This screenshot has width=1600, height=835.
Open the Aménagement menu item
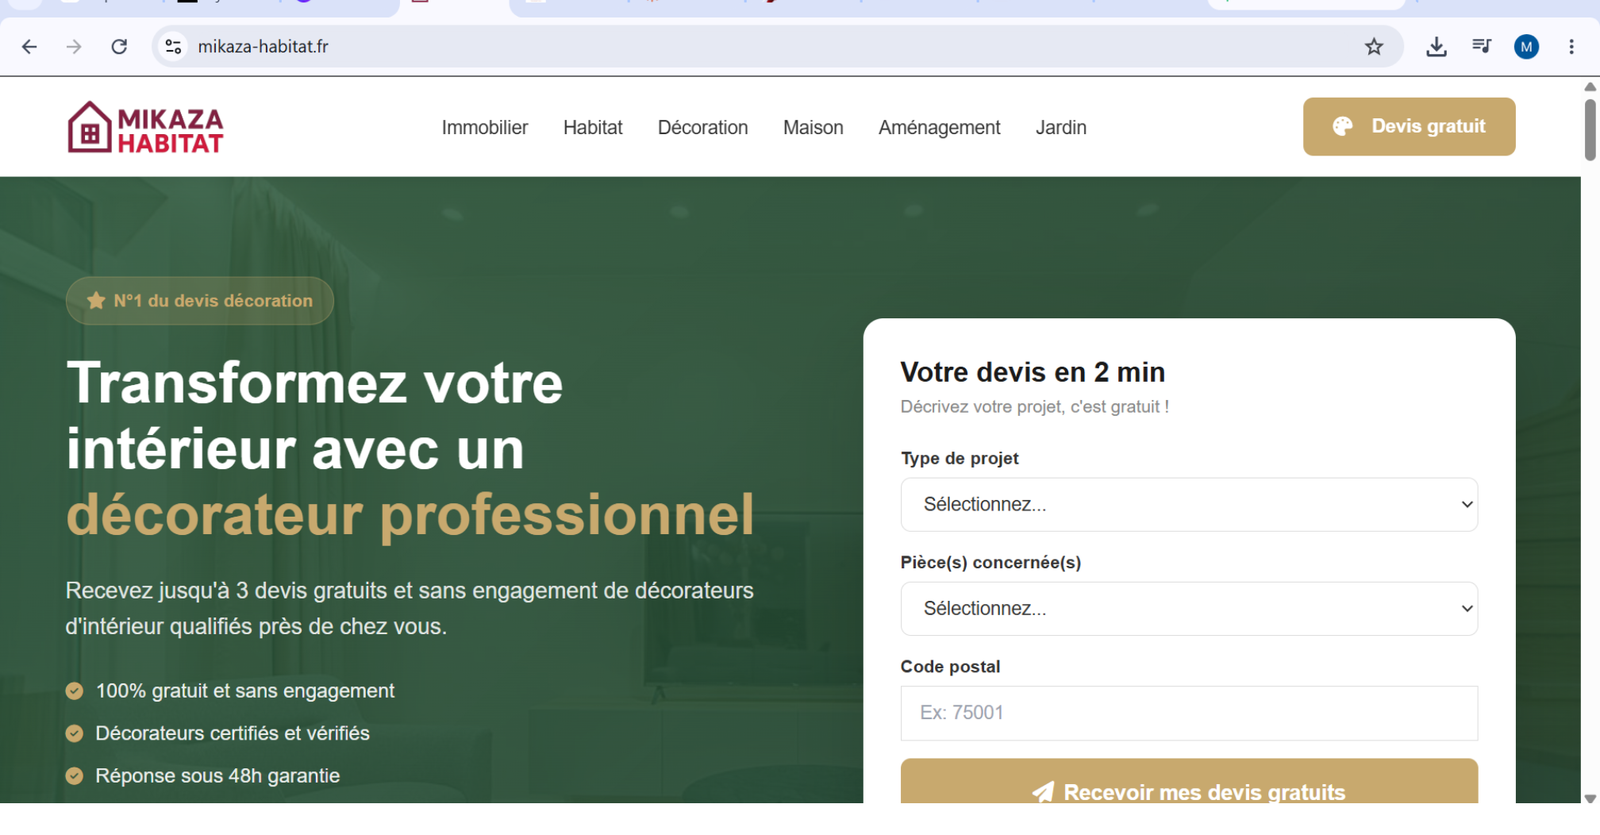tap(939, 127)
